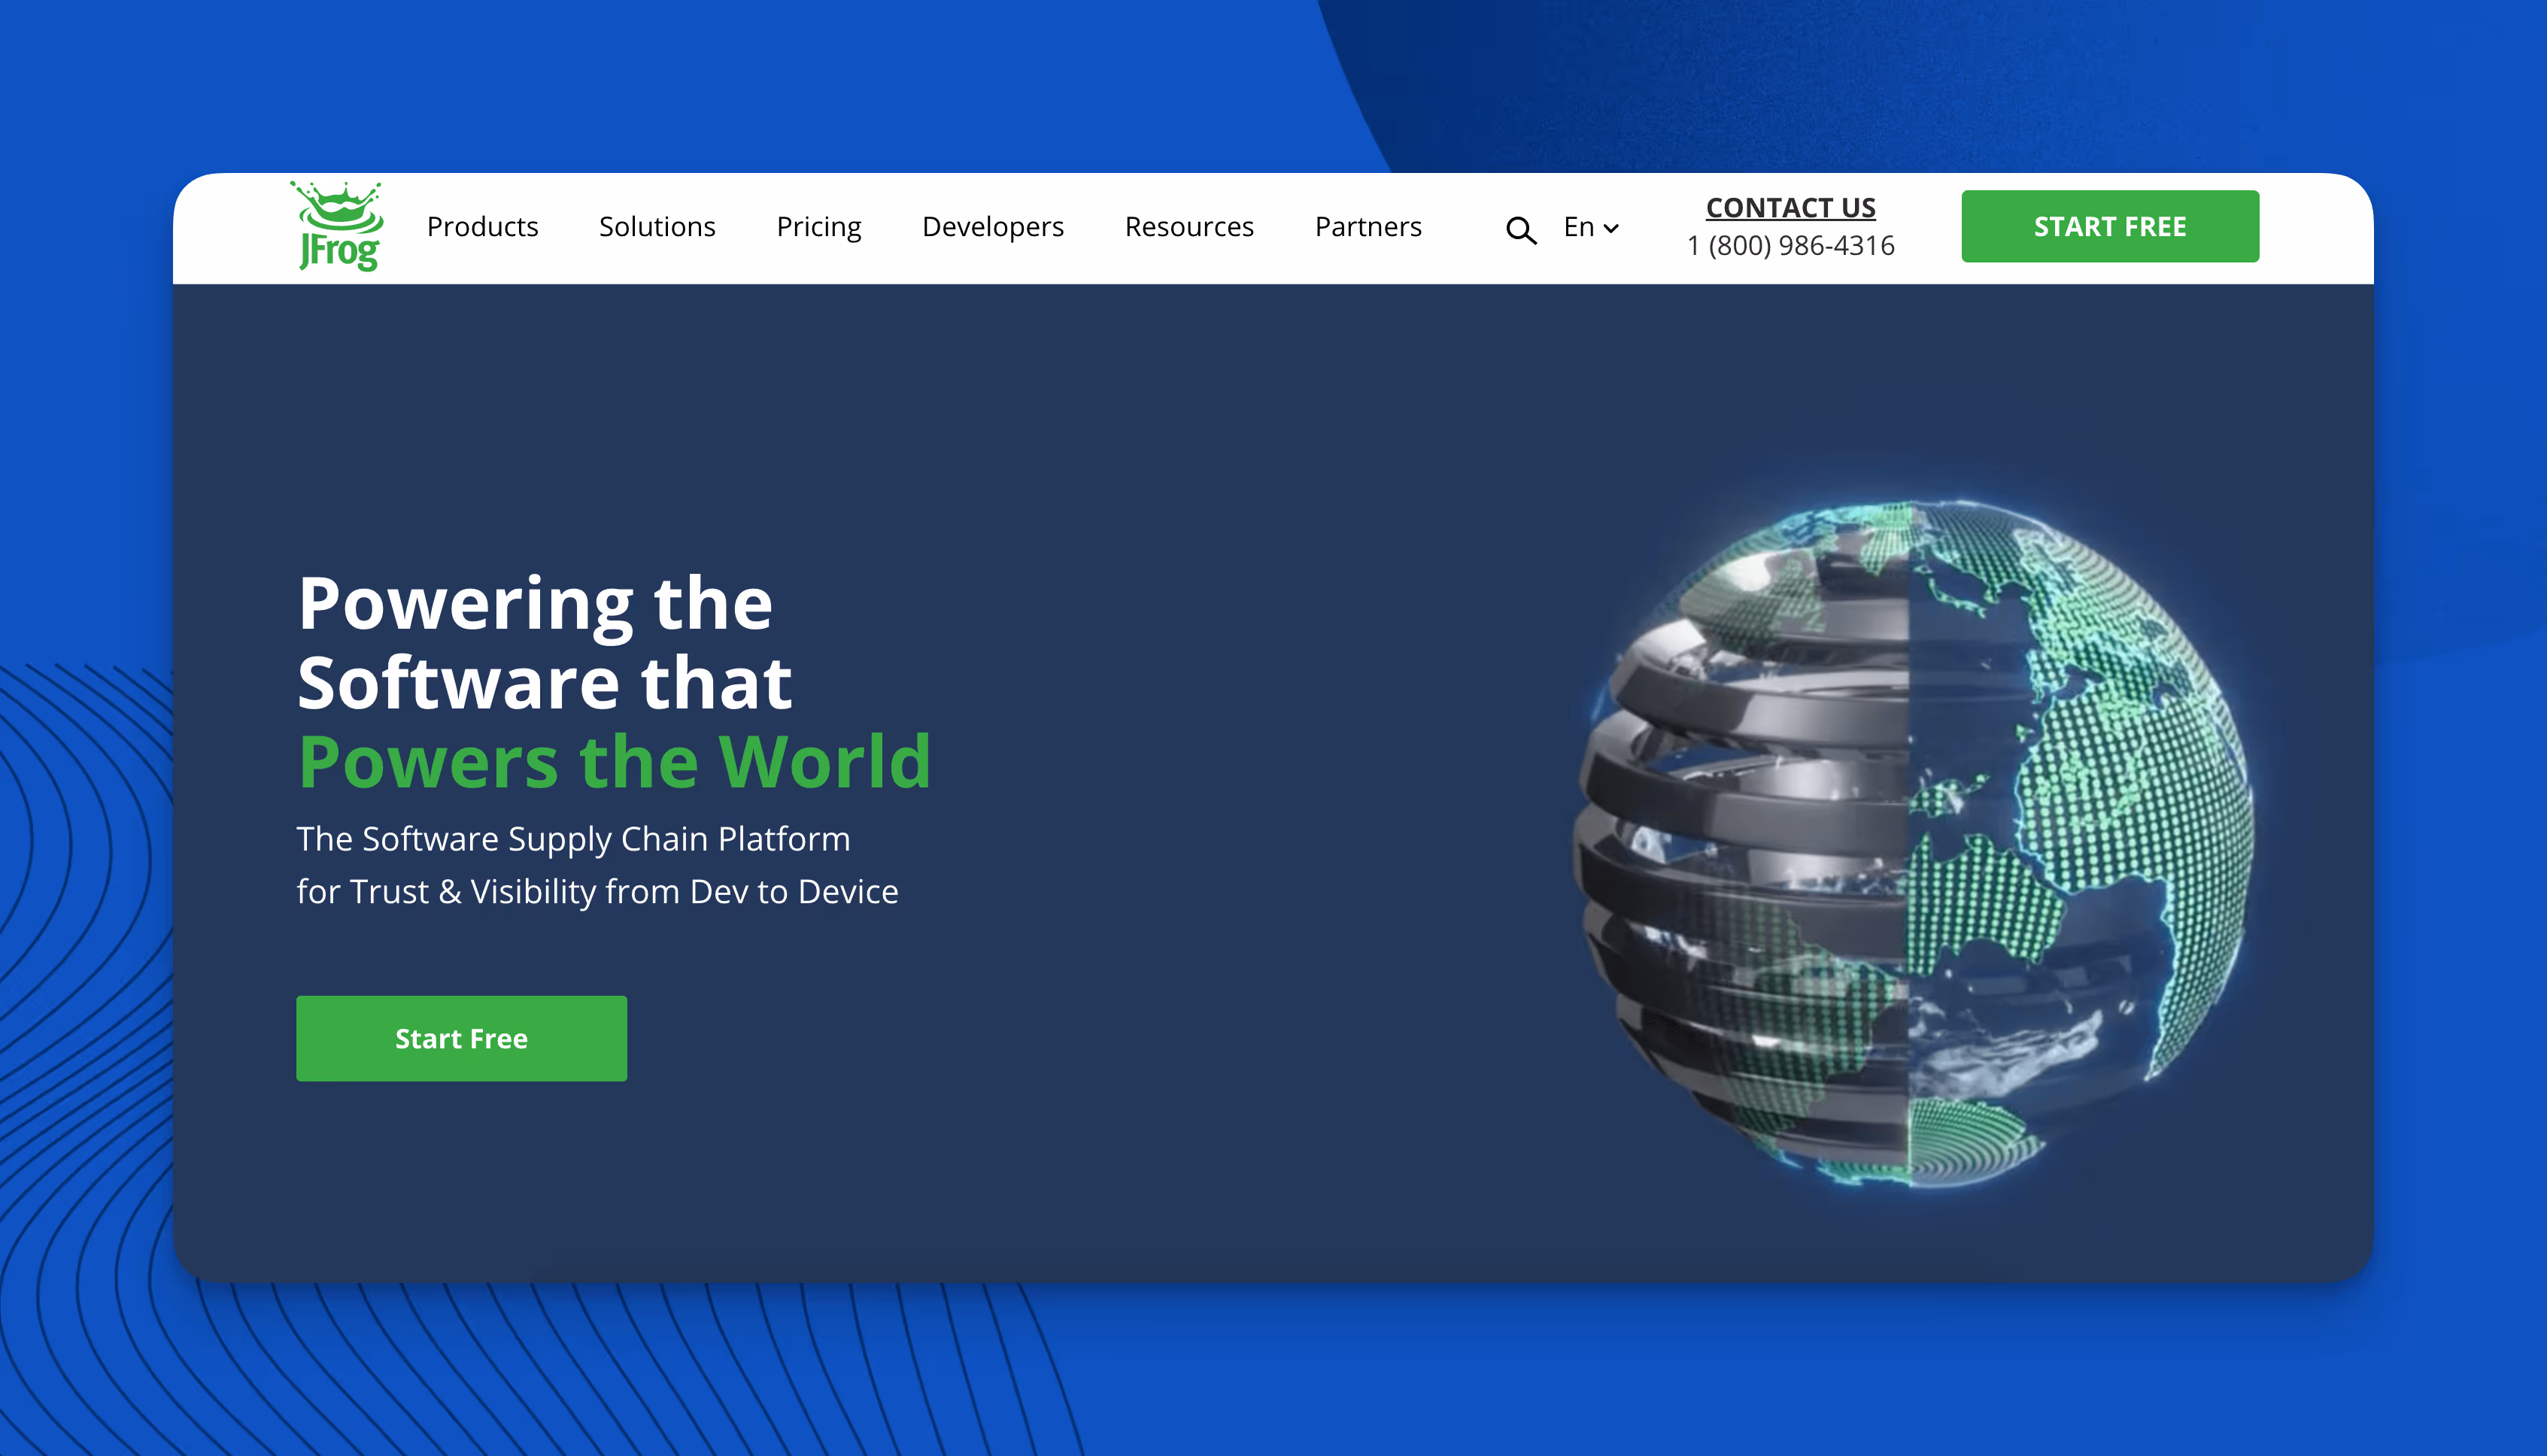Go to the Pricing page
Screen dimensions: 2547x1456
click(818, 227)
